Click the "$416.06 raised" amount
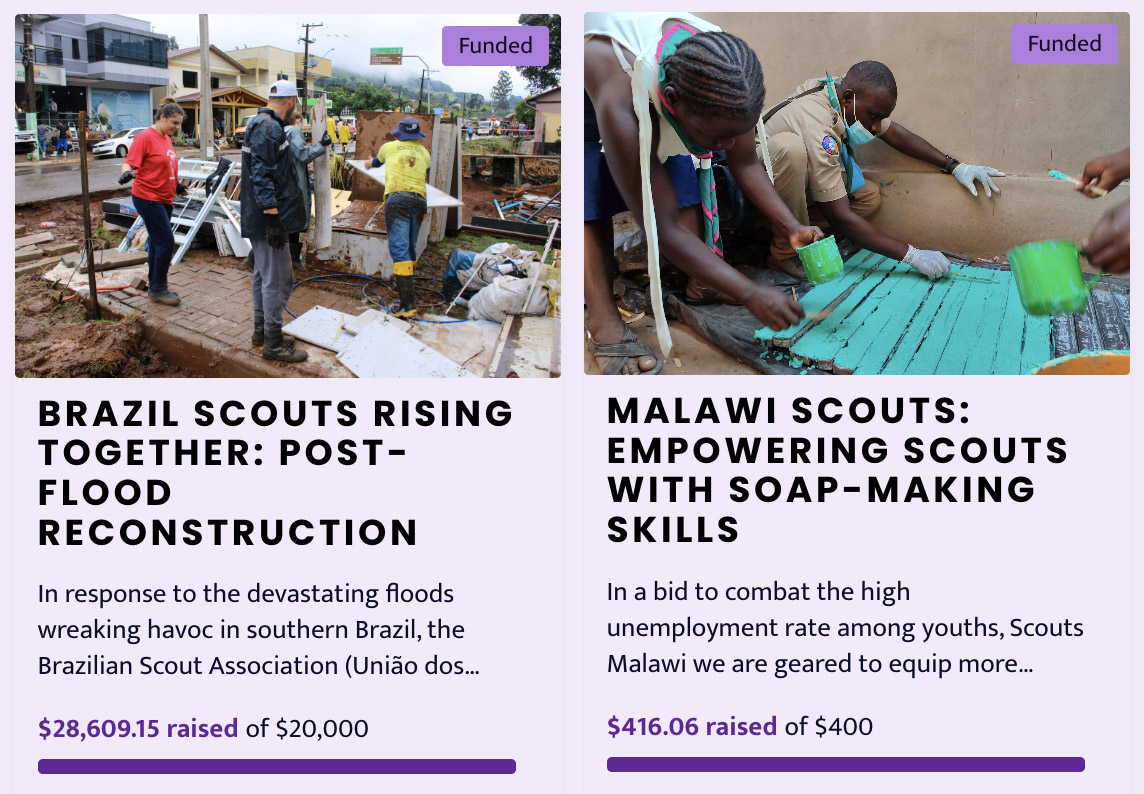The height and width of the screenshot is (794, 1144). [691, 726]
